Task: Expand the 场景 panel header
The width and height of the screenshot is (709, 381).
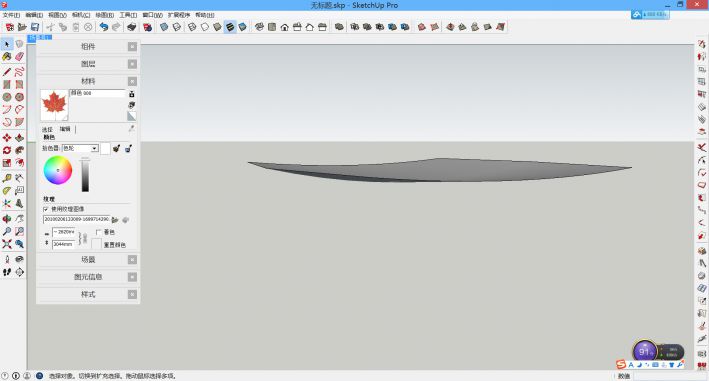Action: [88, 259]
